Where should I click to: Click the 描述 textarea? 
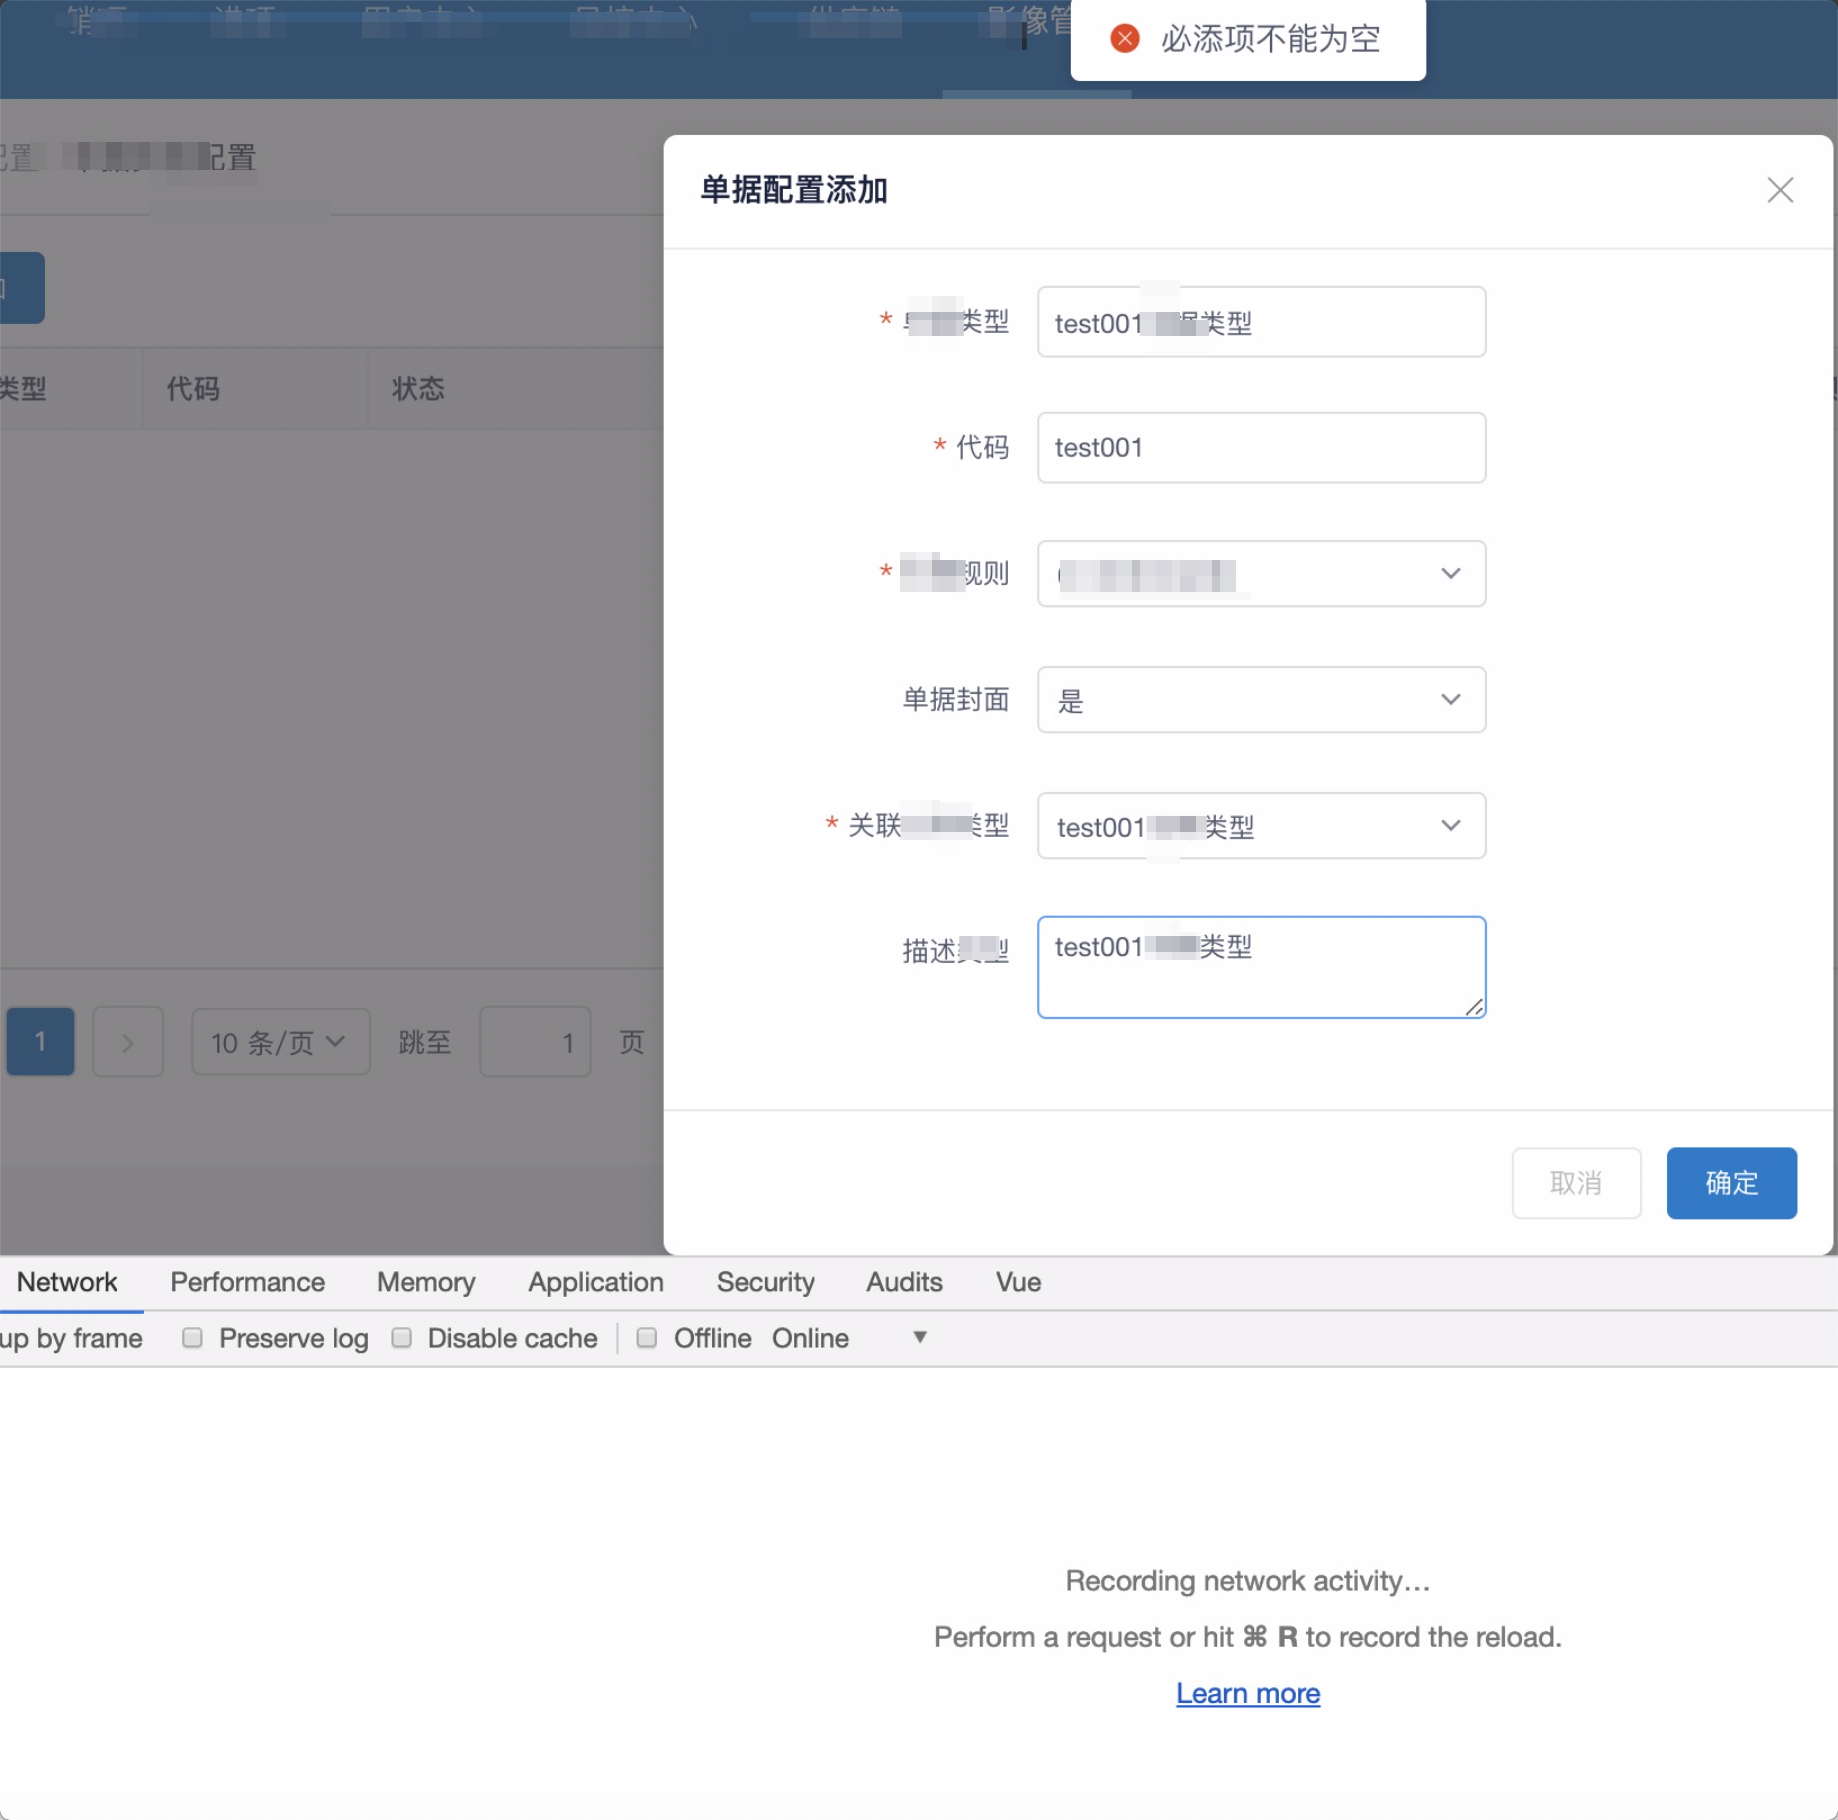tap(1261, 967)
